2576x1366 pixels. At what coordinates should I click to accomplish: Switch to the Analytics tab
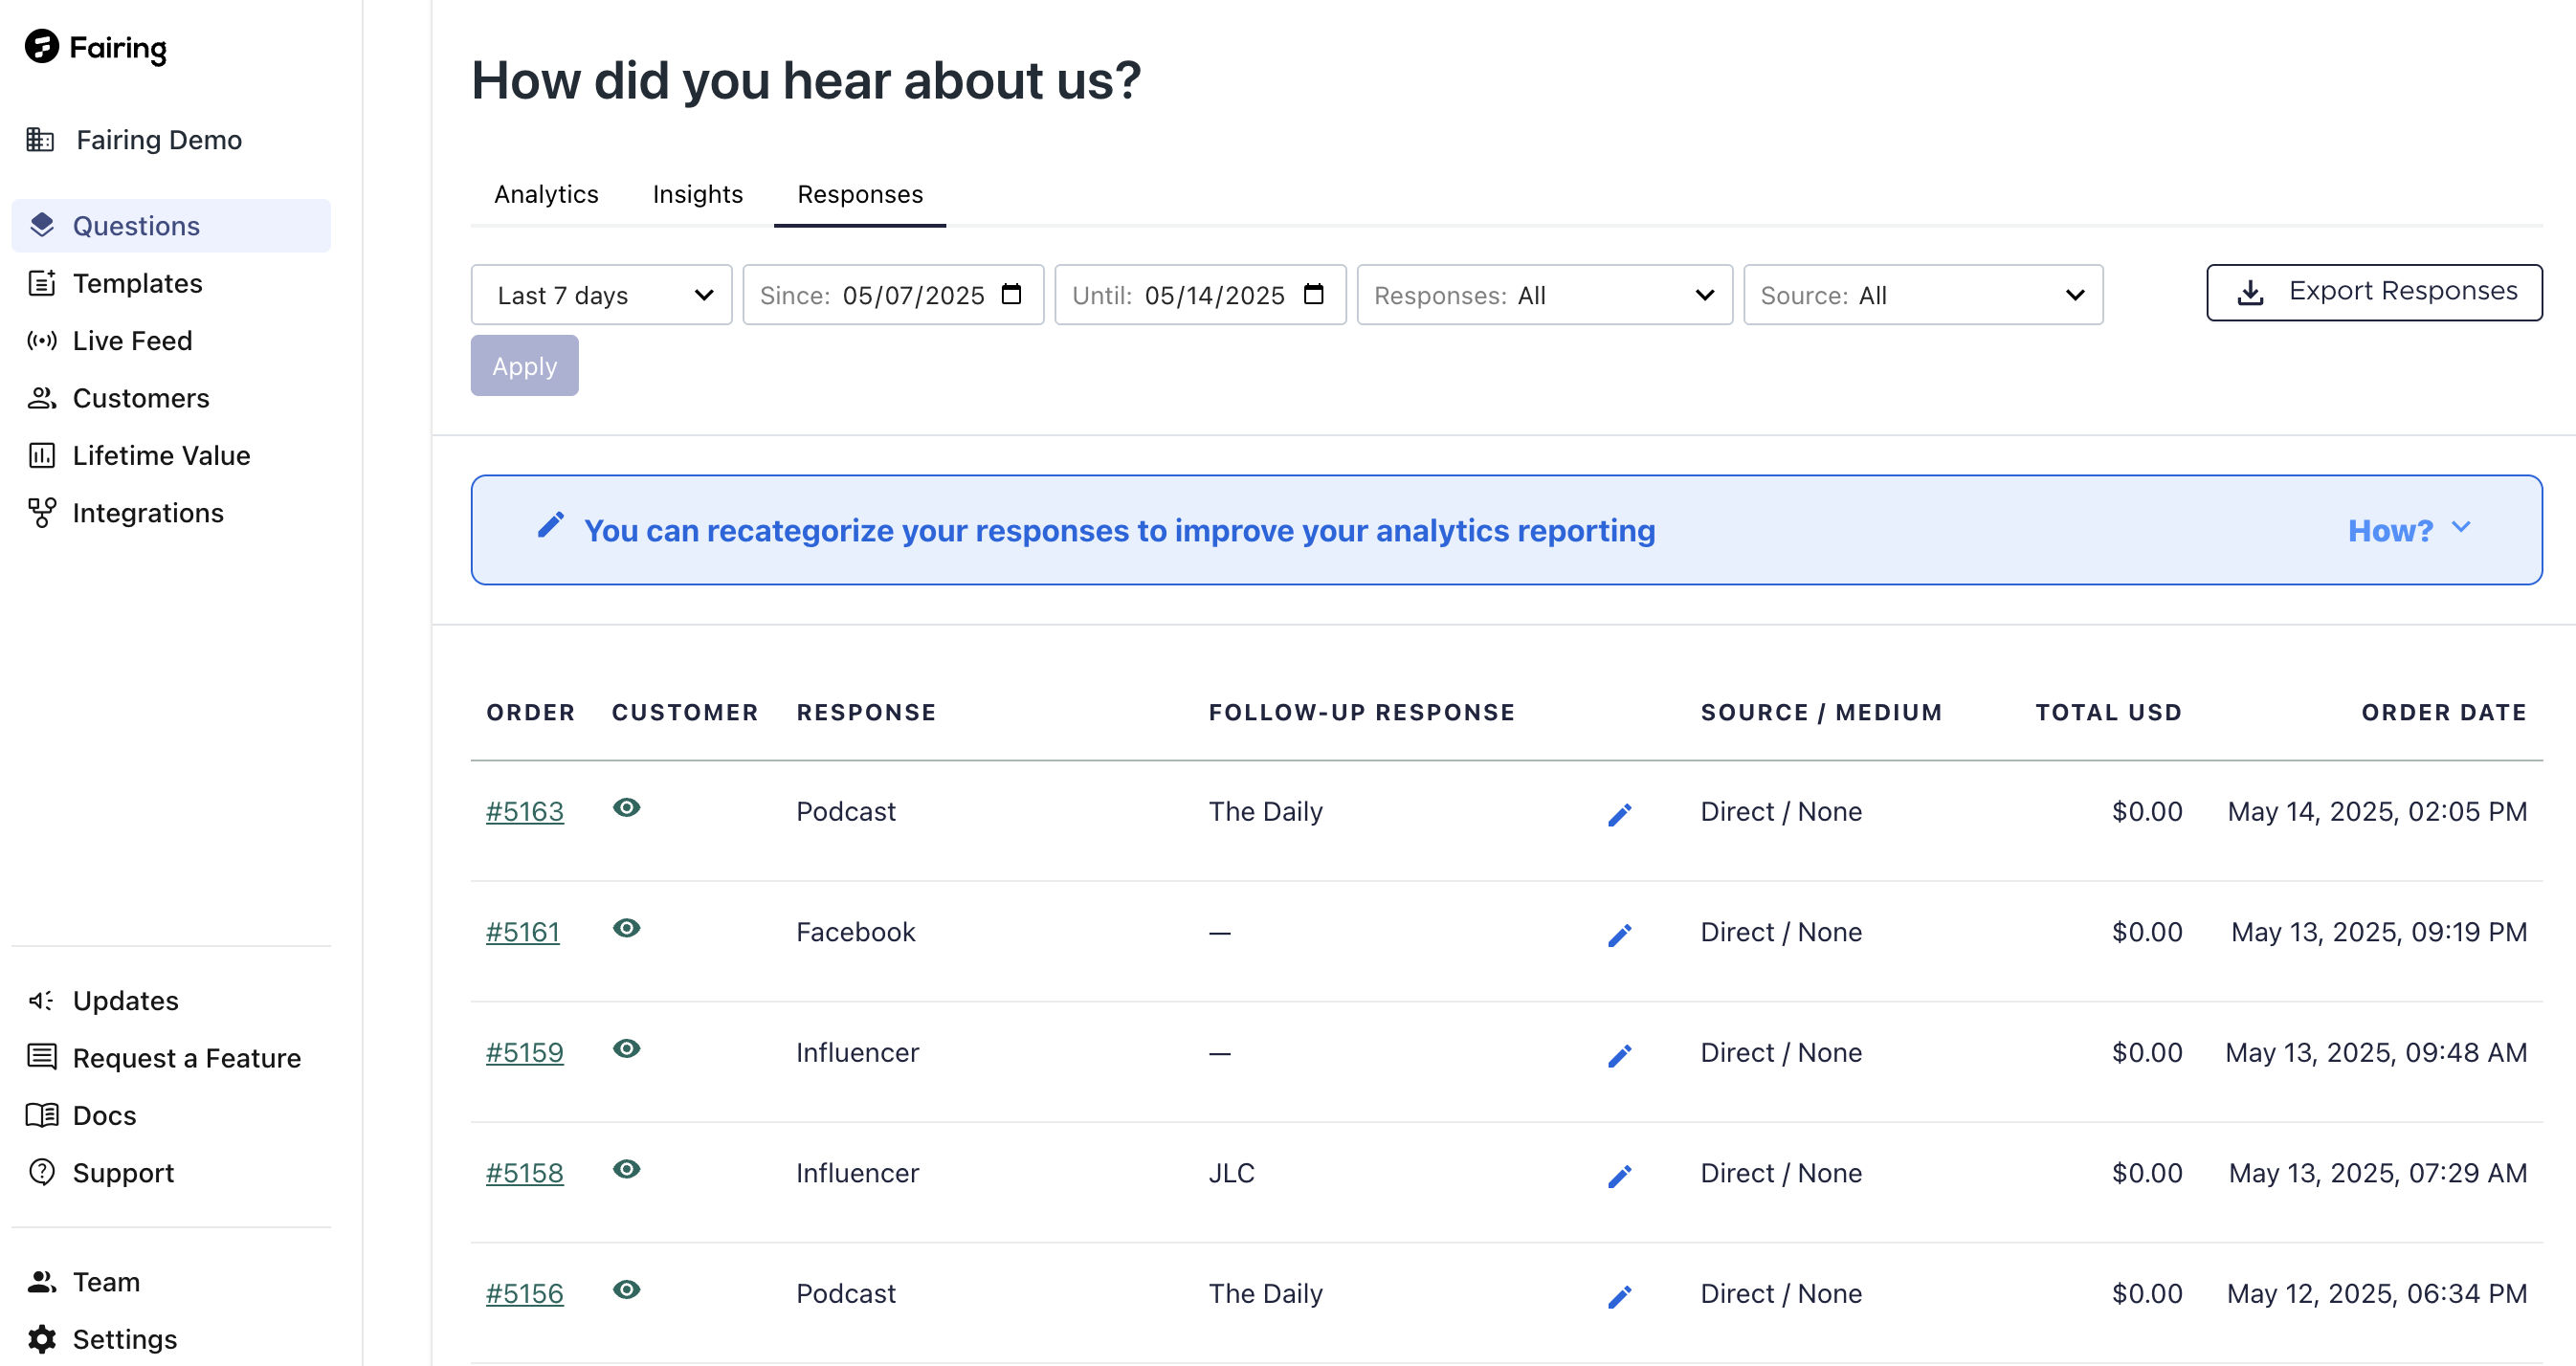(x=546, y=194)
